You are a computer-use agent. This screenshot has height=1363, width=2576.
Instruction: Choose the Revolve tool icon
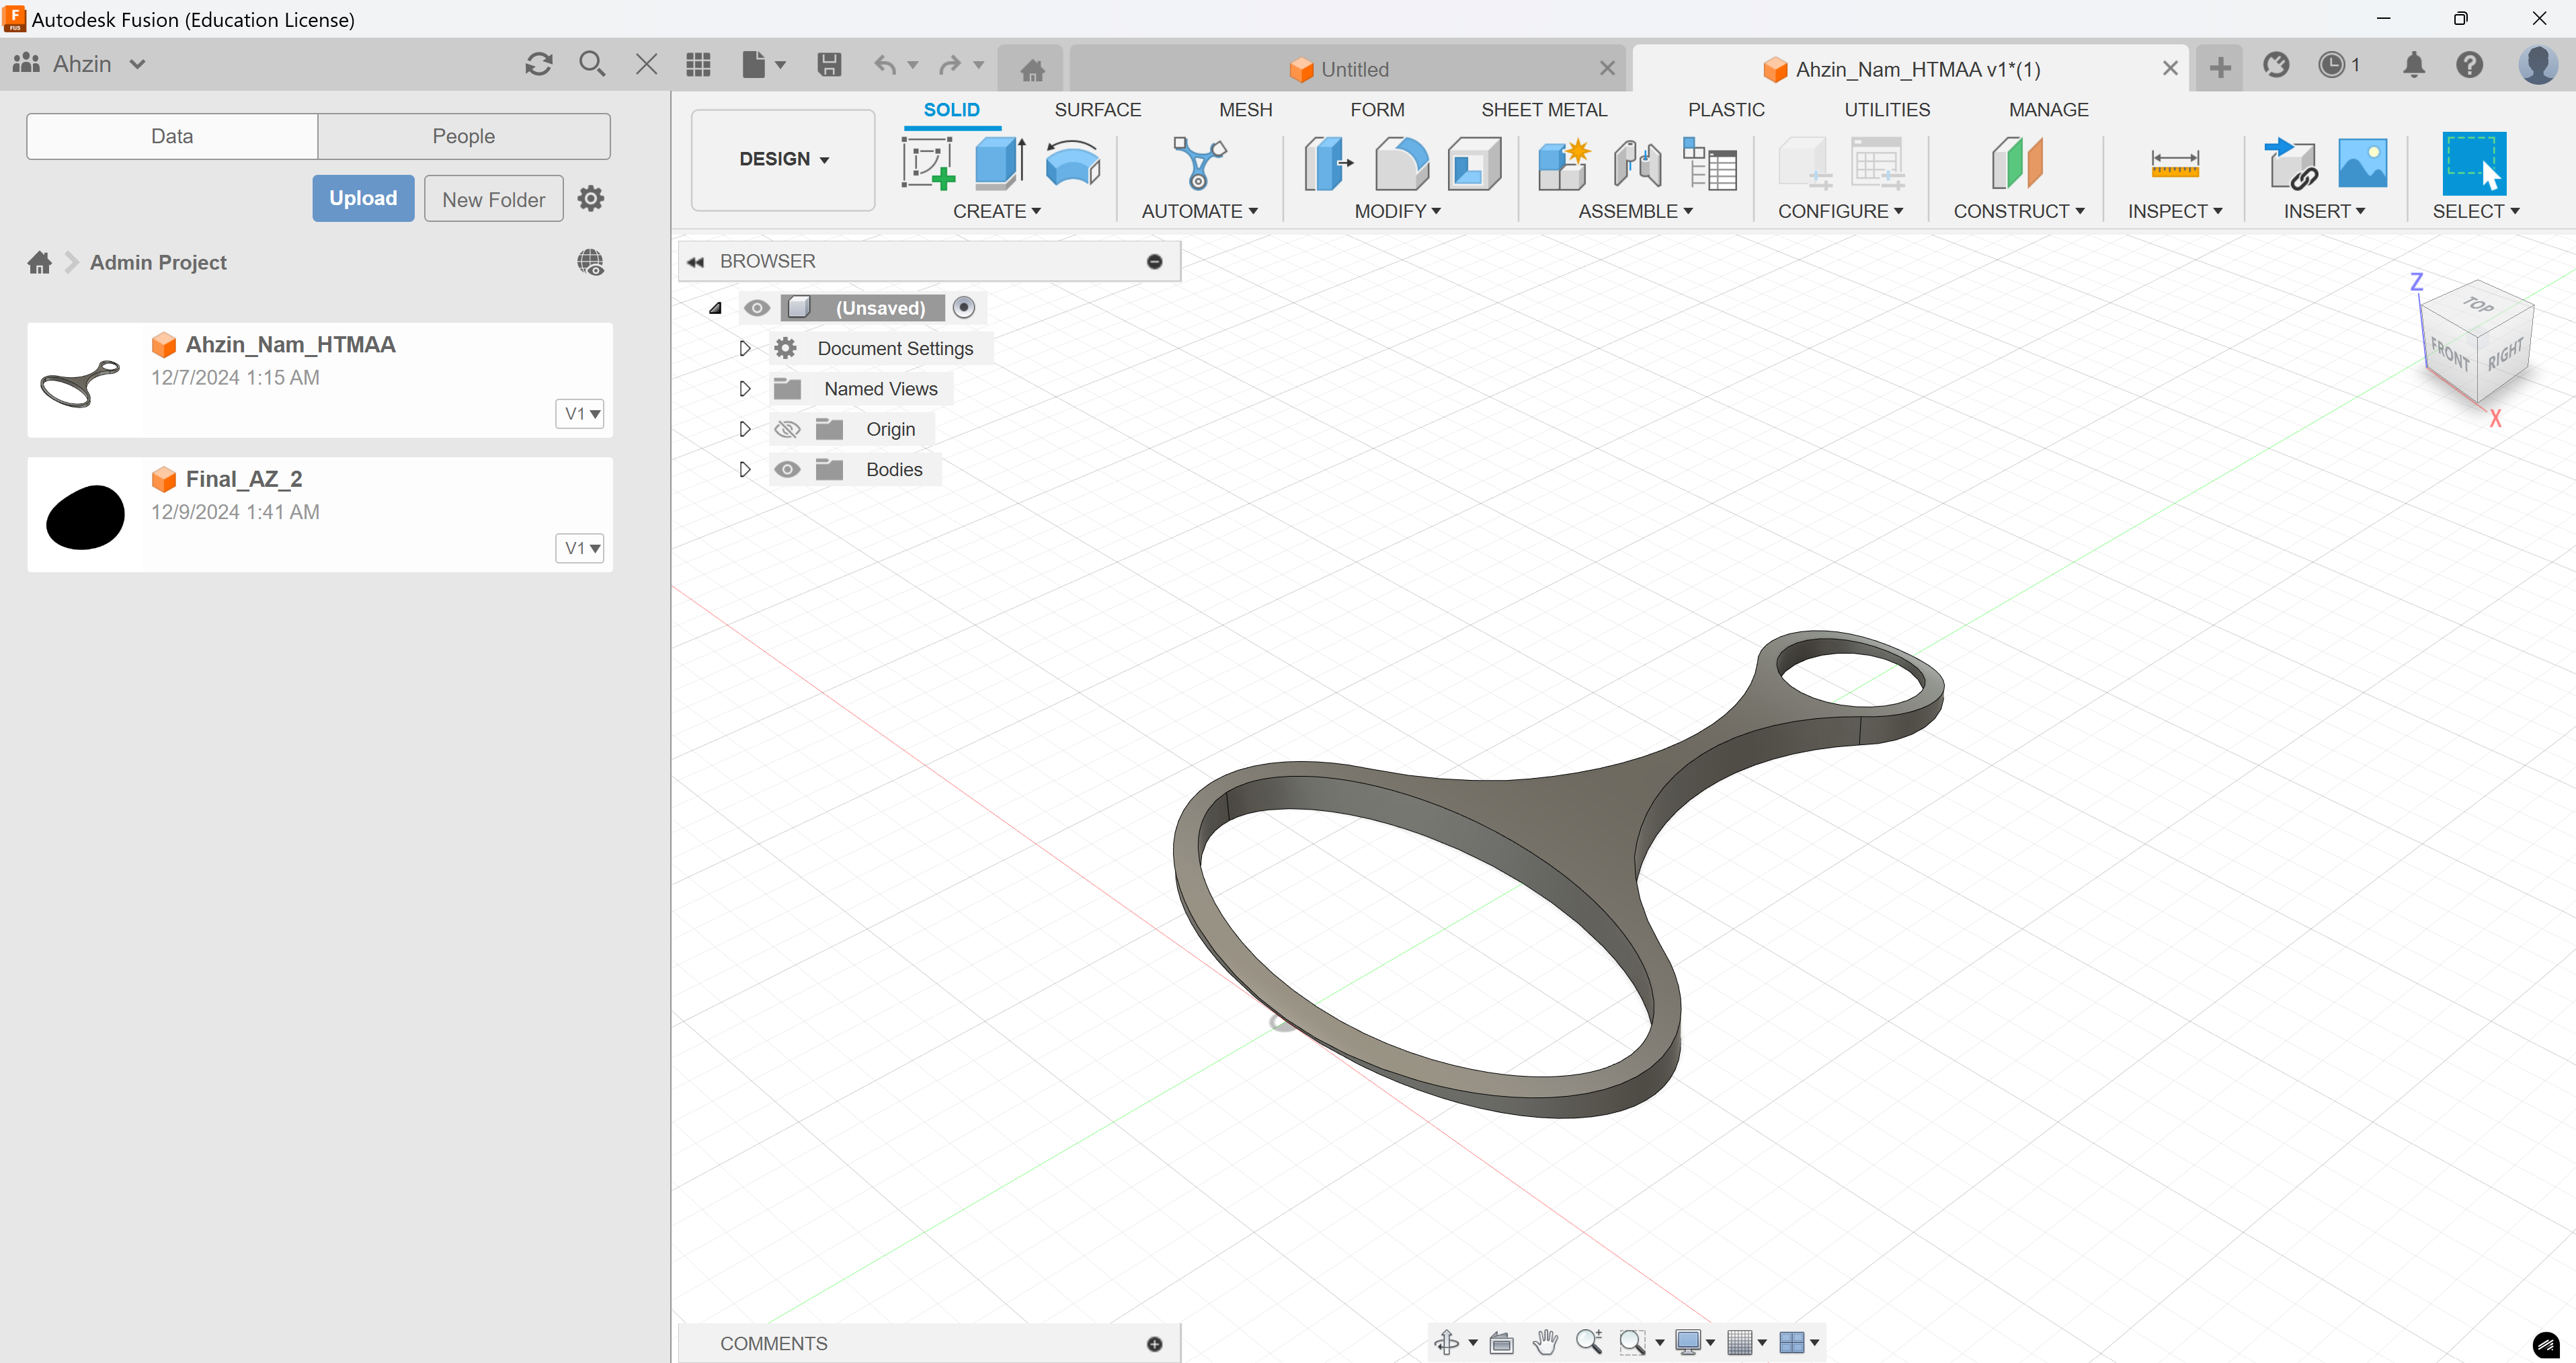pos(1073,164)
